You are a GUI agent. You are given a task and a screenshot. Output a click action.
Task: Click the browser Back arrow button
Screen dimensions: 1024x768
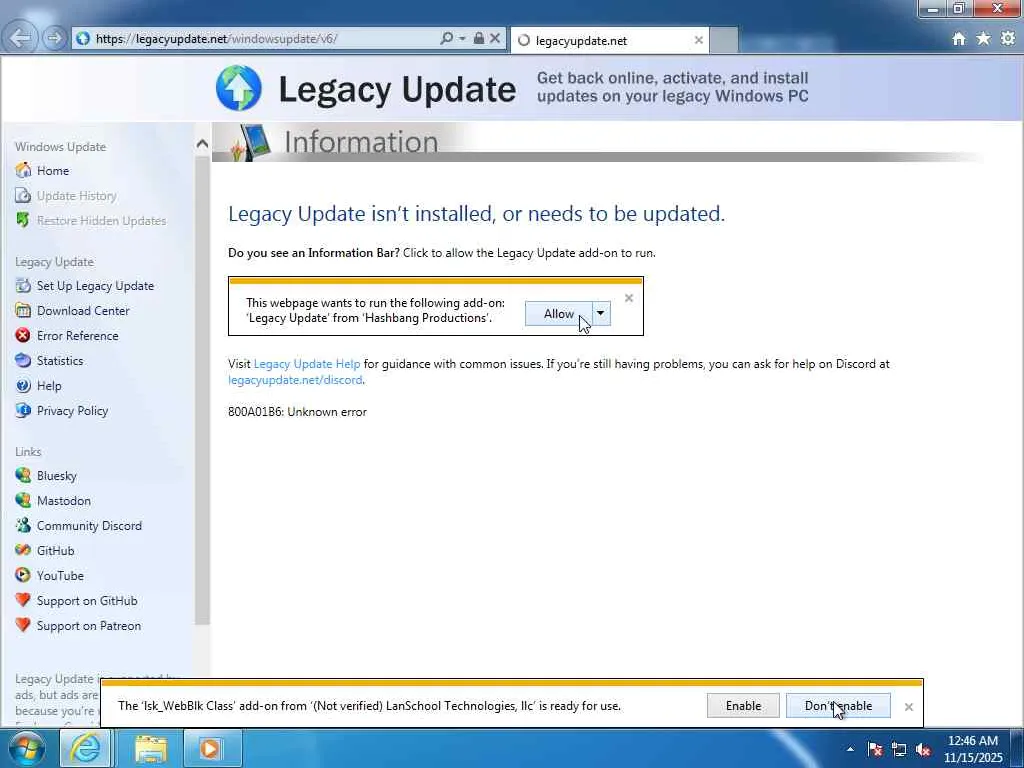coord(20,39)
